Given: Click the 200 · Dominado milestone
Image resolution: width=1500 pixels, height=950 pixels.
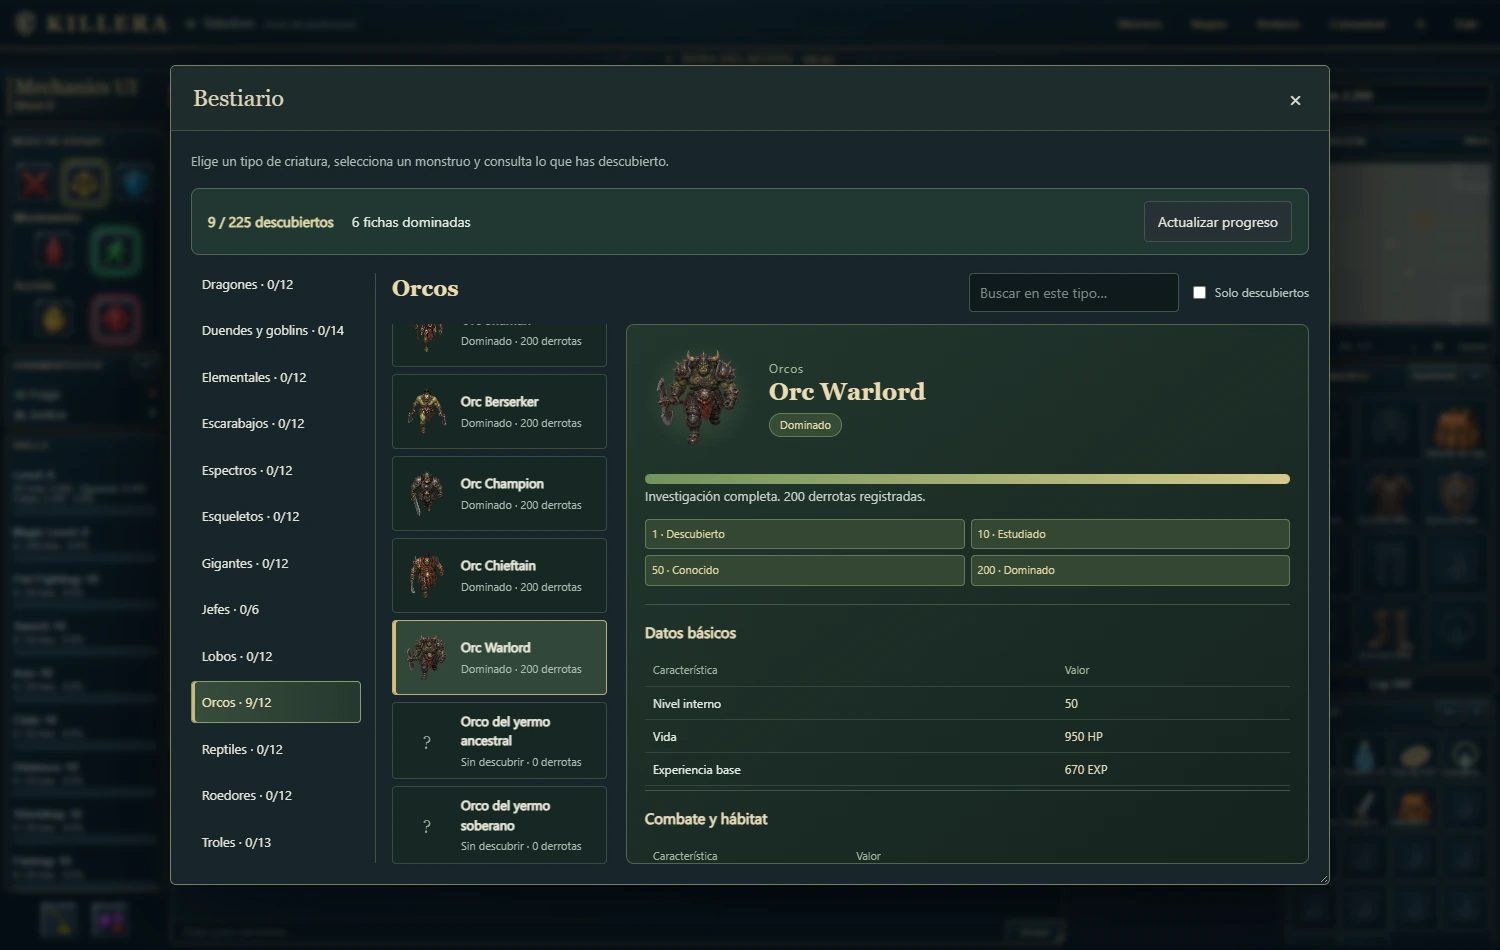Looking at the screenshot, I should tap(1130, 570).
